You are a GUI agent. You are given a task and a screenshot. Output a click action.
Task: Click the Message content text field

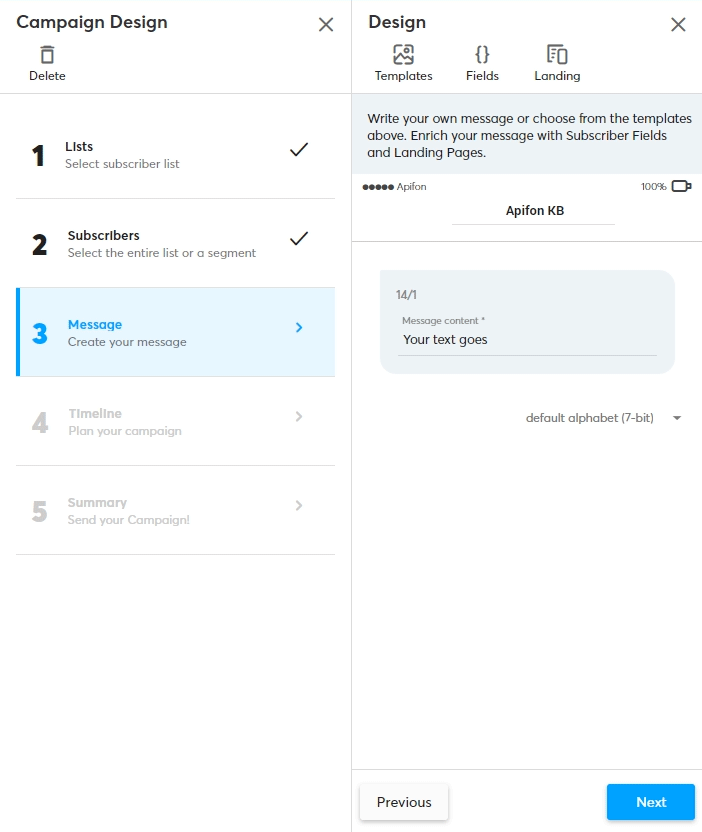tap(527, 340)
